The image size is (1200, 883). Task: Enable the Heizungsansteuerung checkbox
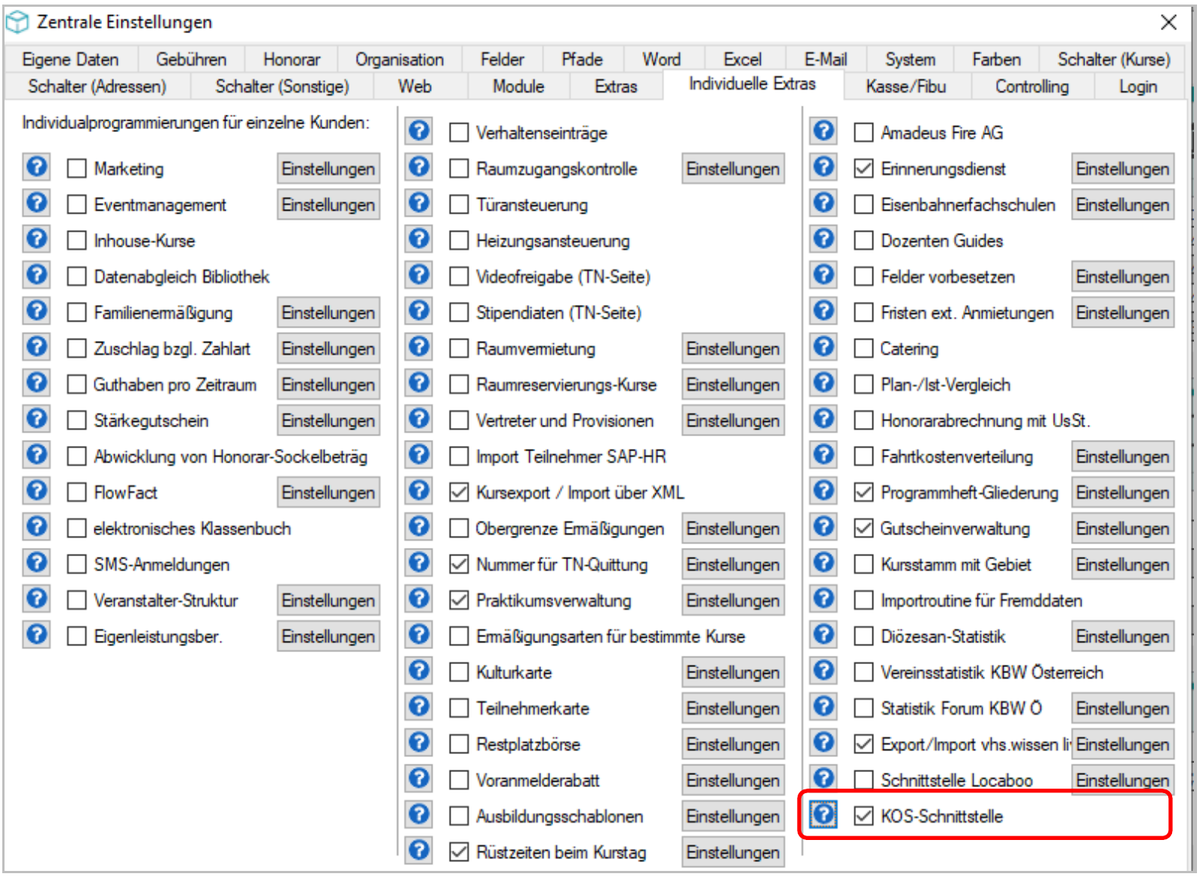click(460, 241)
